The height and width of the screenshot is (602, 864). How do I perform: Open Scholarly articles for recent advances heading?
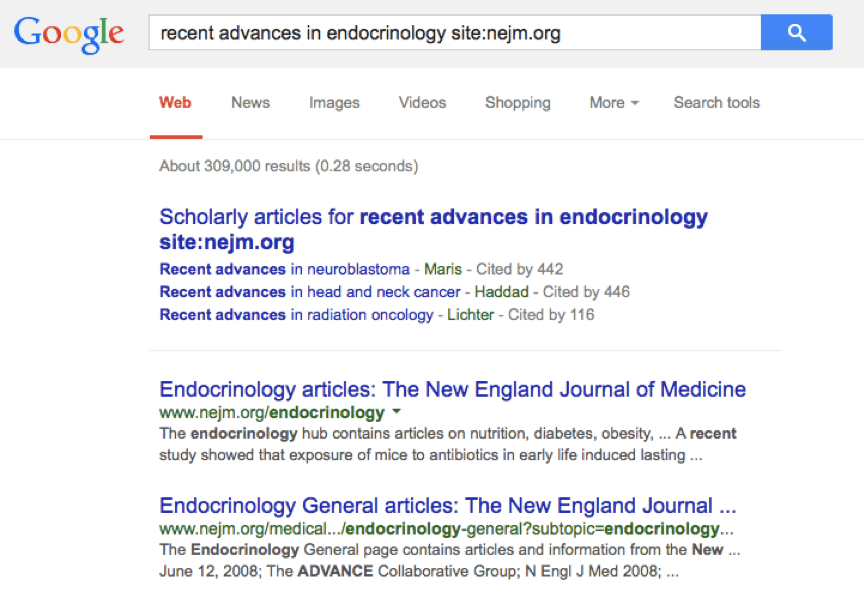[433, 229]
